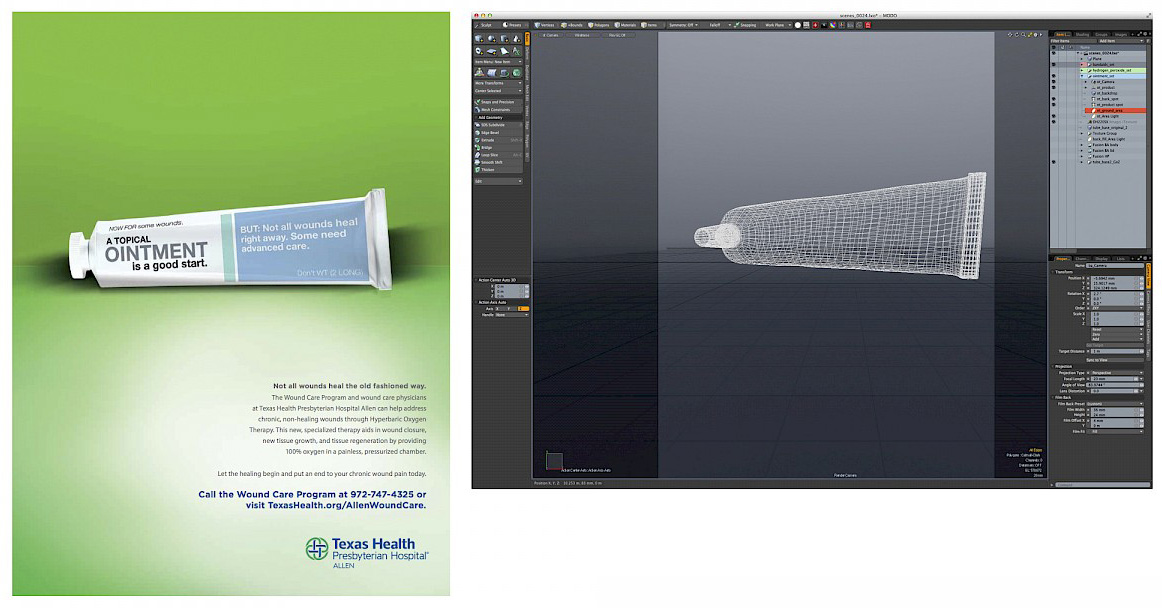Open the Projection Type dropdown
1162x608 pixels.
click(x=1117, y=373)
